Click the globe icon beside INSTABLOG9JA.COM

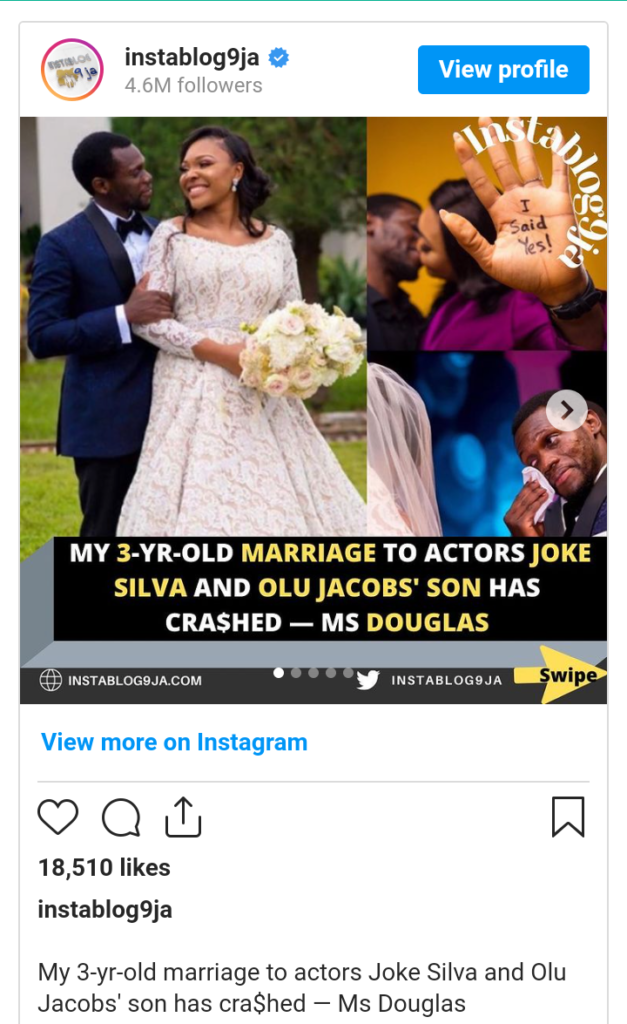(50, 680)
